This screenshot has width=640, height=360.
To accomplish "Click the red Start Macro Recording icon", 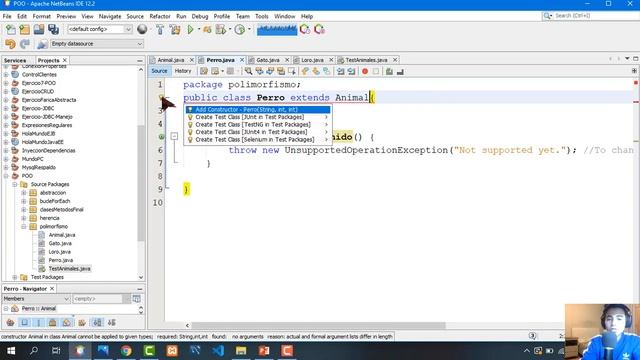I will pos(365,71).
